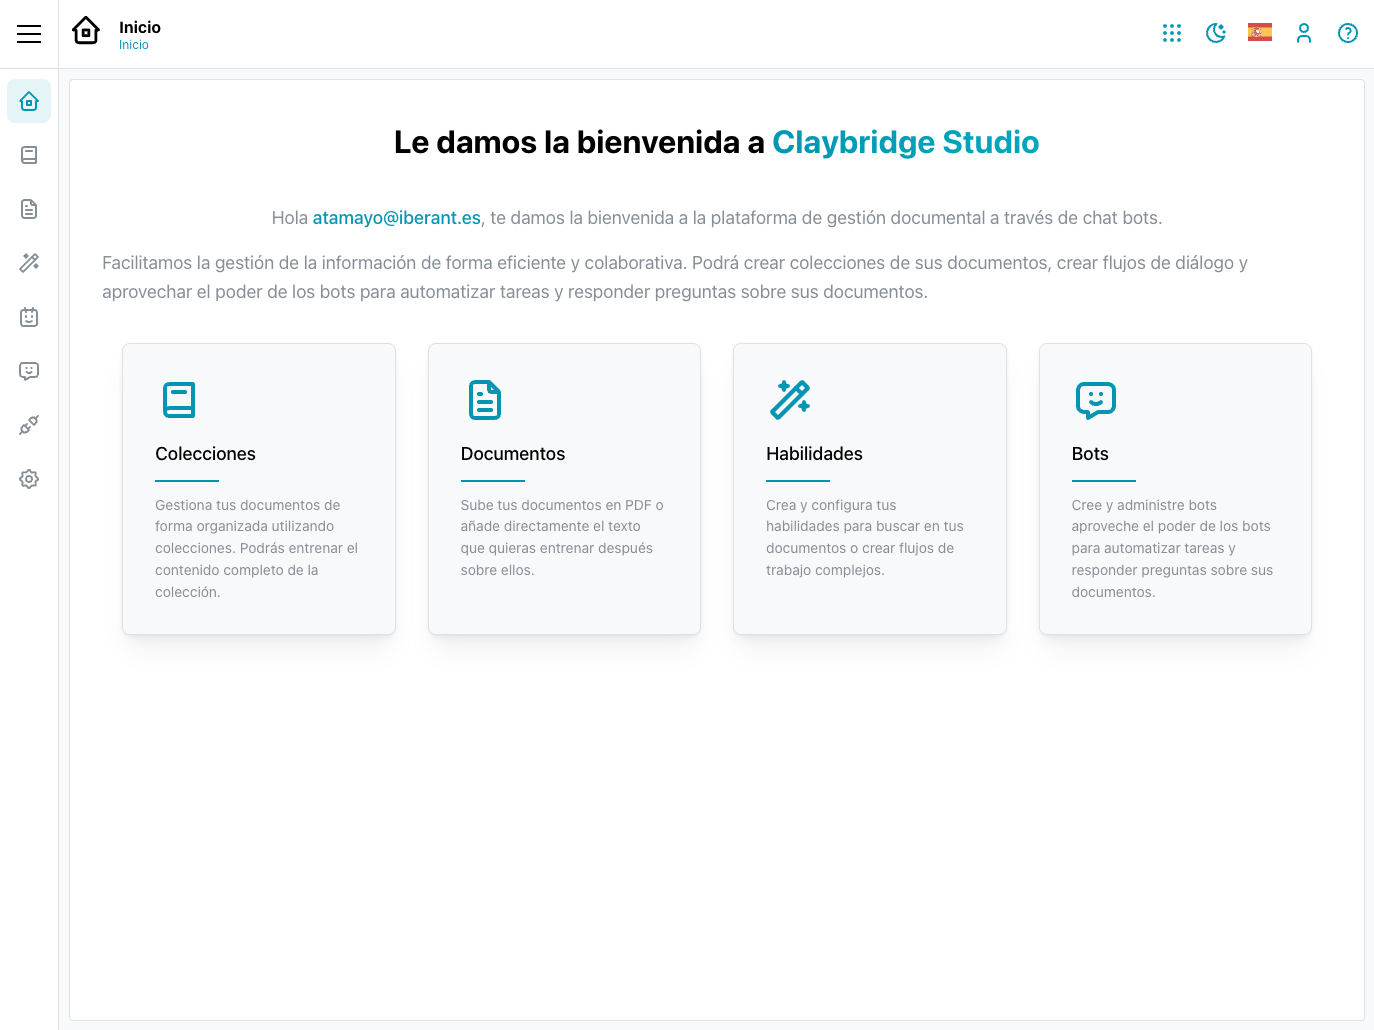Click the description starting 'Cree y administre bots'
1374x1030 pixels.
pos(1174,549)
